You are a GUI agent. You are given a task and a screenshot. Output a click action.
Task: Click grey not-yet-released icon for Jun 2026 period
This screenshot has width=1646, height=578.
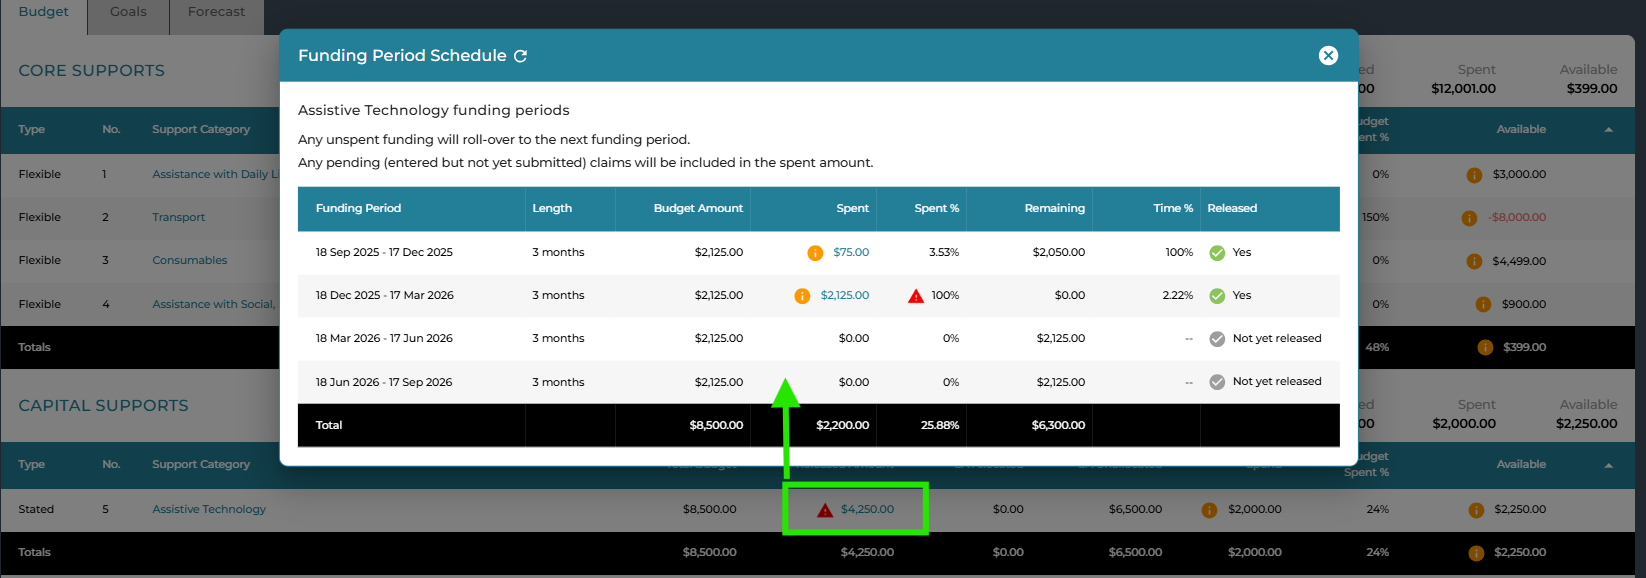1217,382
